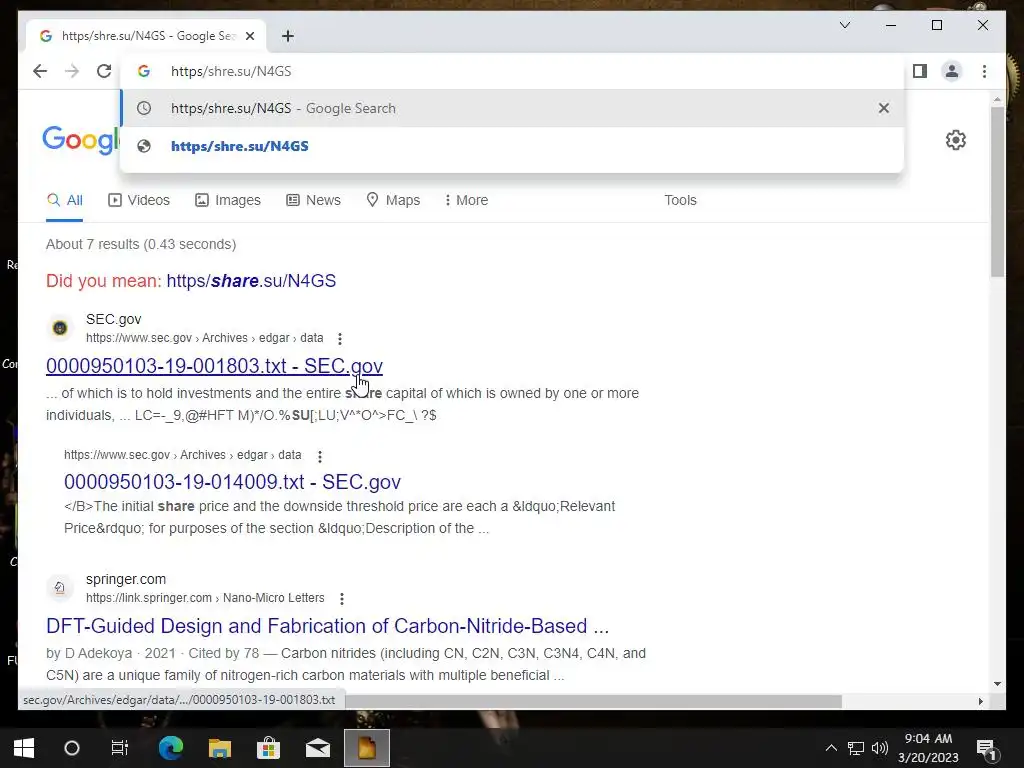Viewport: 1024px width, 768px height.
Task: Click the 'Did you mean' share.su suggestion
Action: [x=251, y=281]
